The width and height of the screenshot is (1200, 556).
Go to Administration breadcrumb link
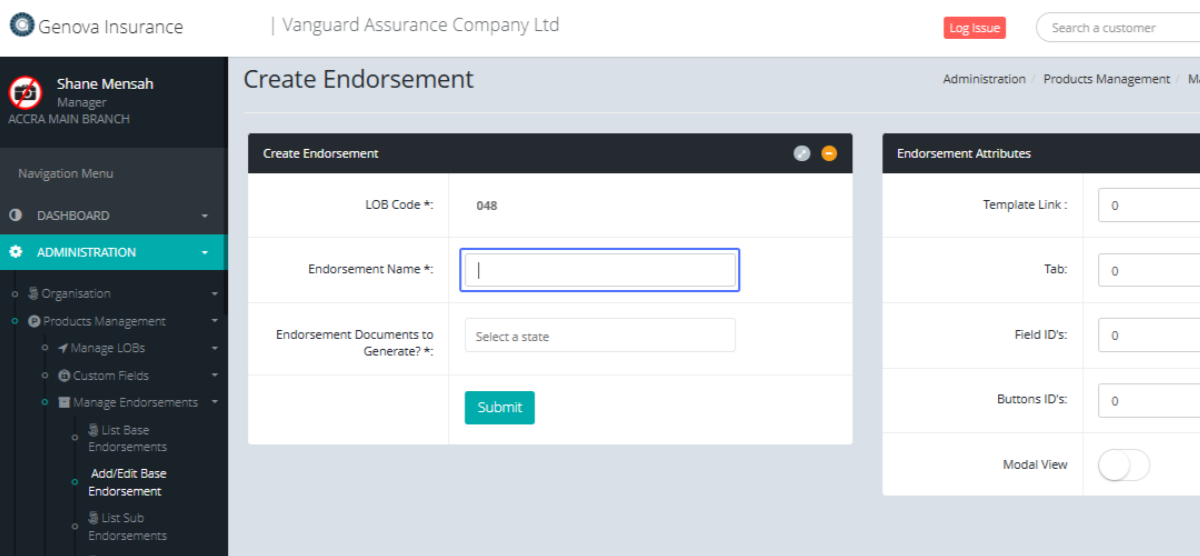tap(984, 79)
